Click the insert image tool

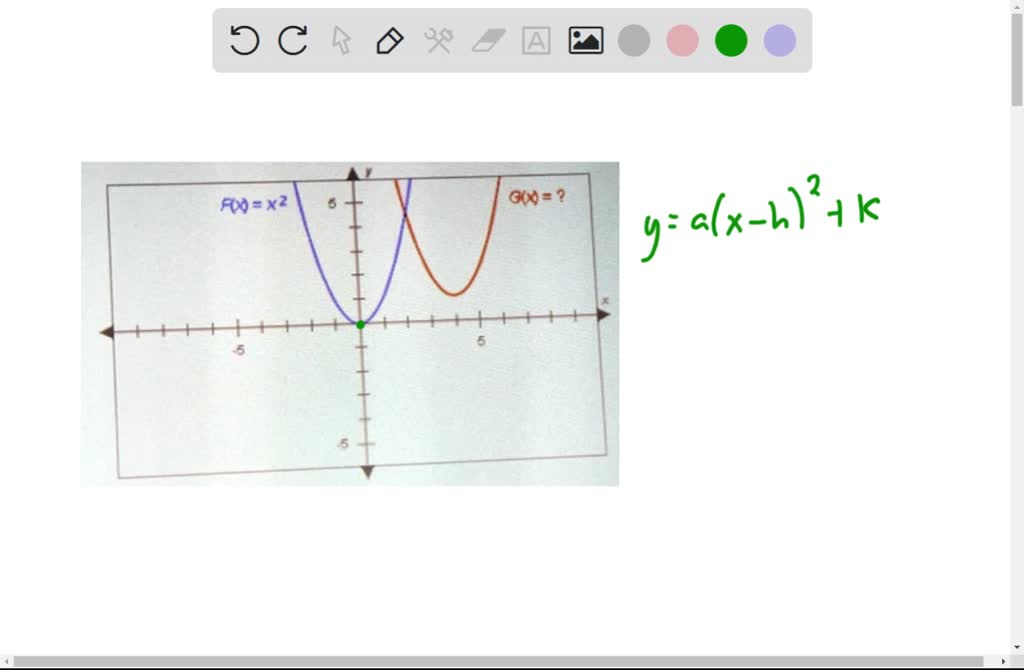click(x=585, y=40)
